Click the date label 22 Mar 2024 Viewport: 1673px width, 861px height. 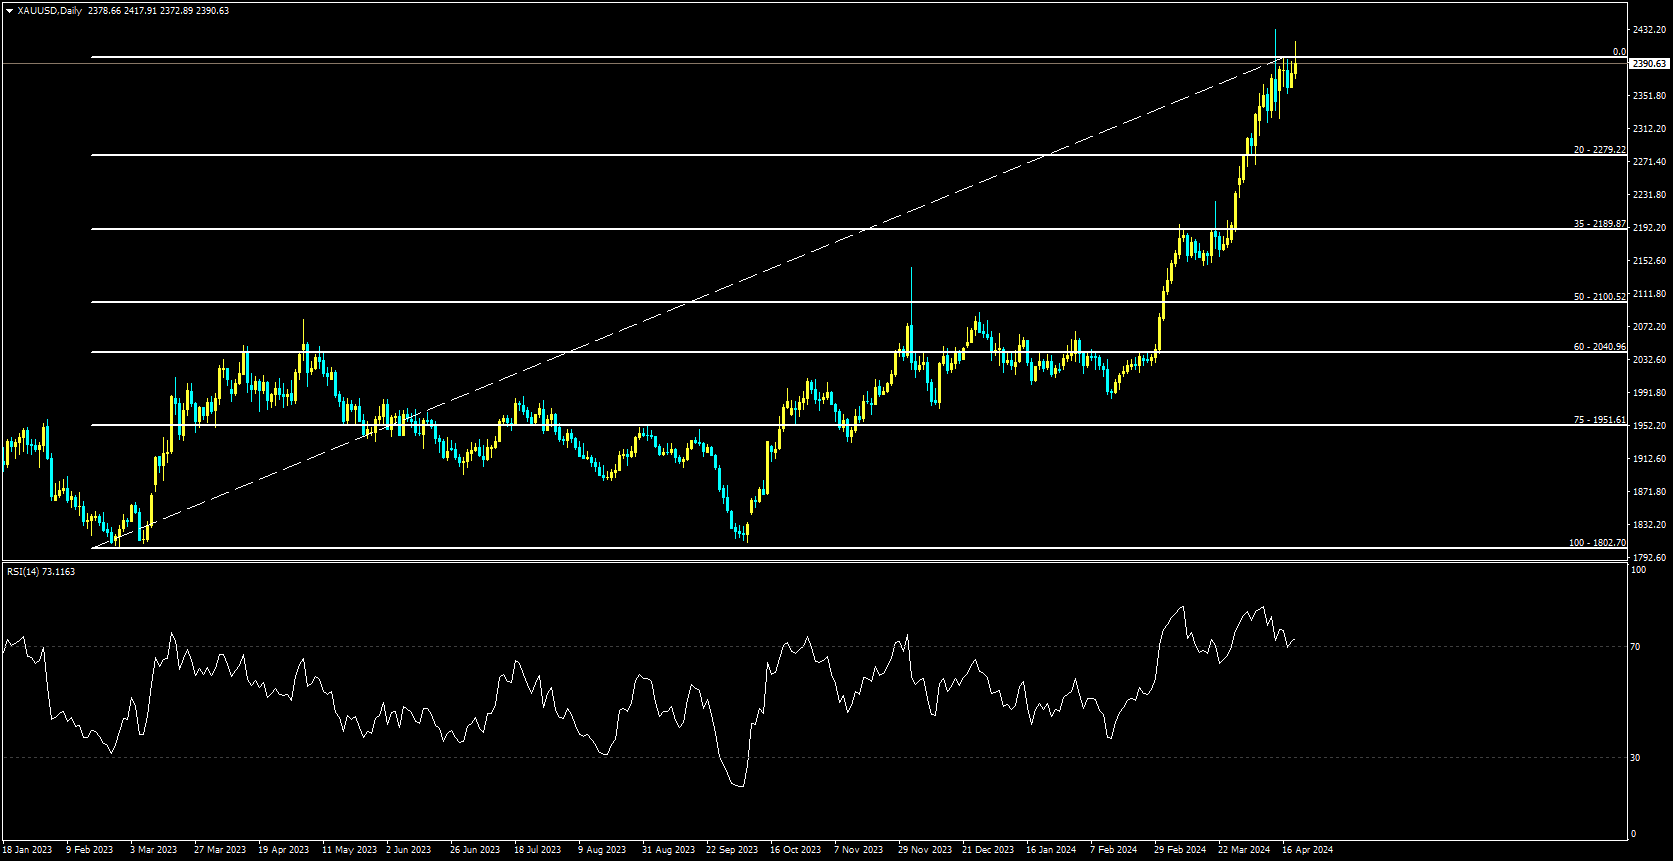1244,850
